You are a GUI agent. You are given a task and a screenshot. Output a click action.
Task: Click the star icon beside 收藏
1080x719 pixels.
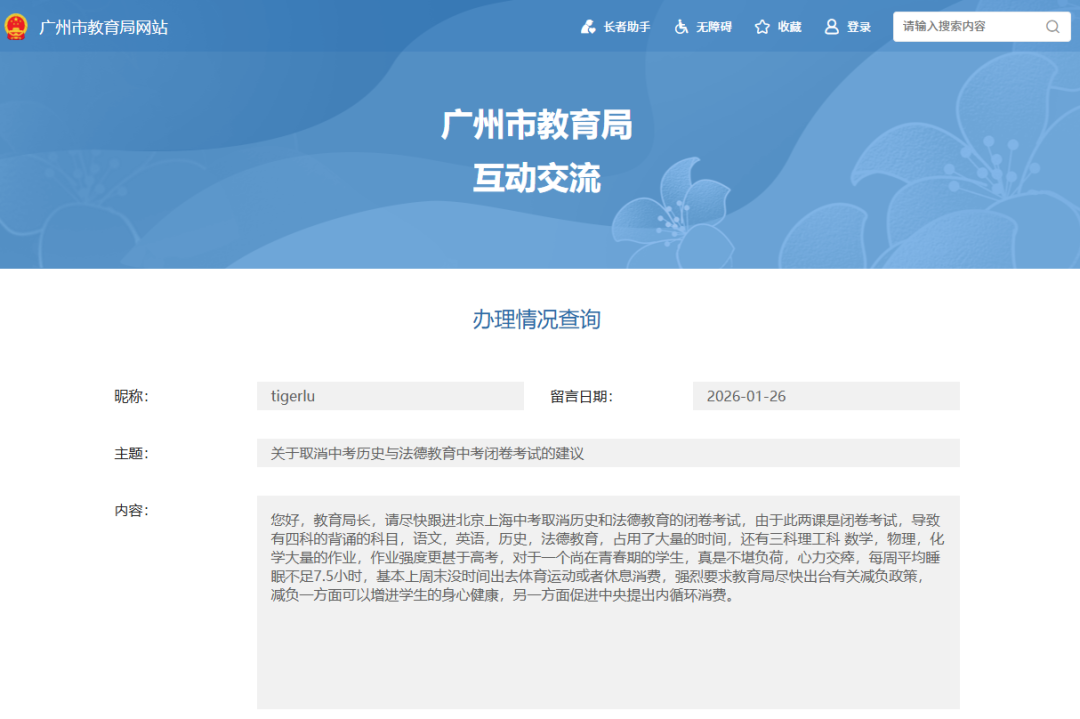point(760,26)
